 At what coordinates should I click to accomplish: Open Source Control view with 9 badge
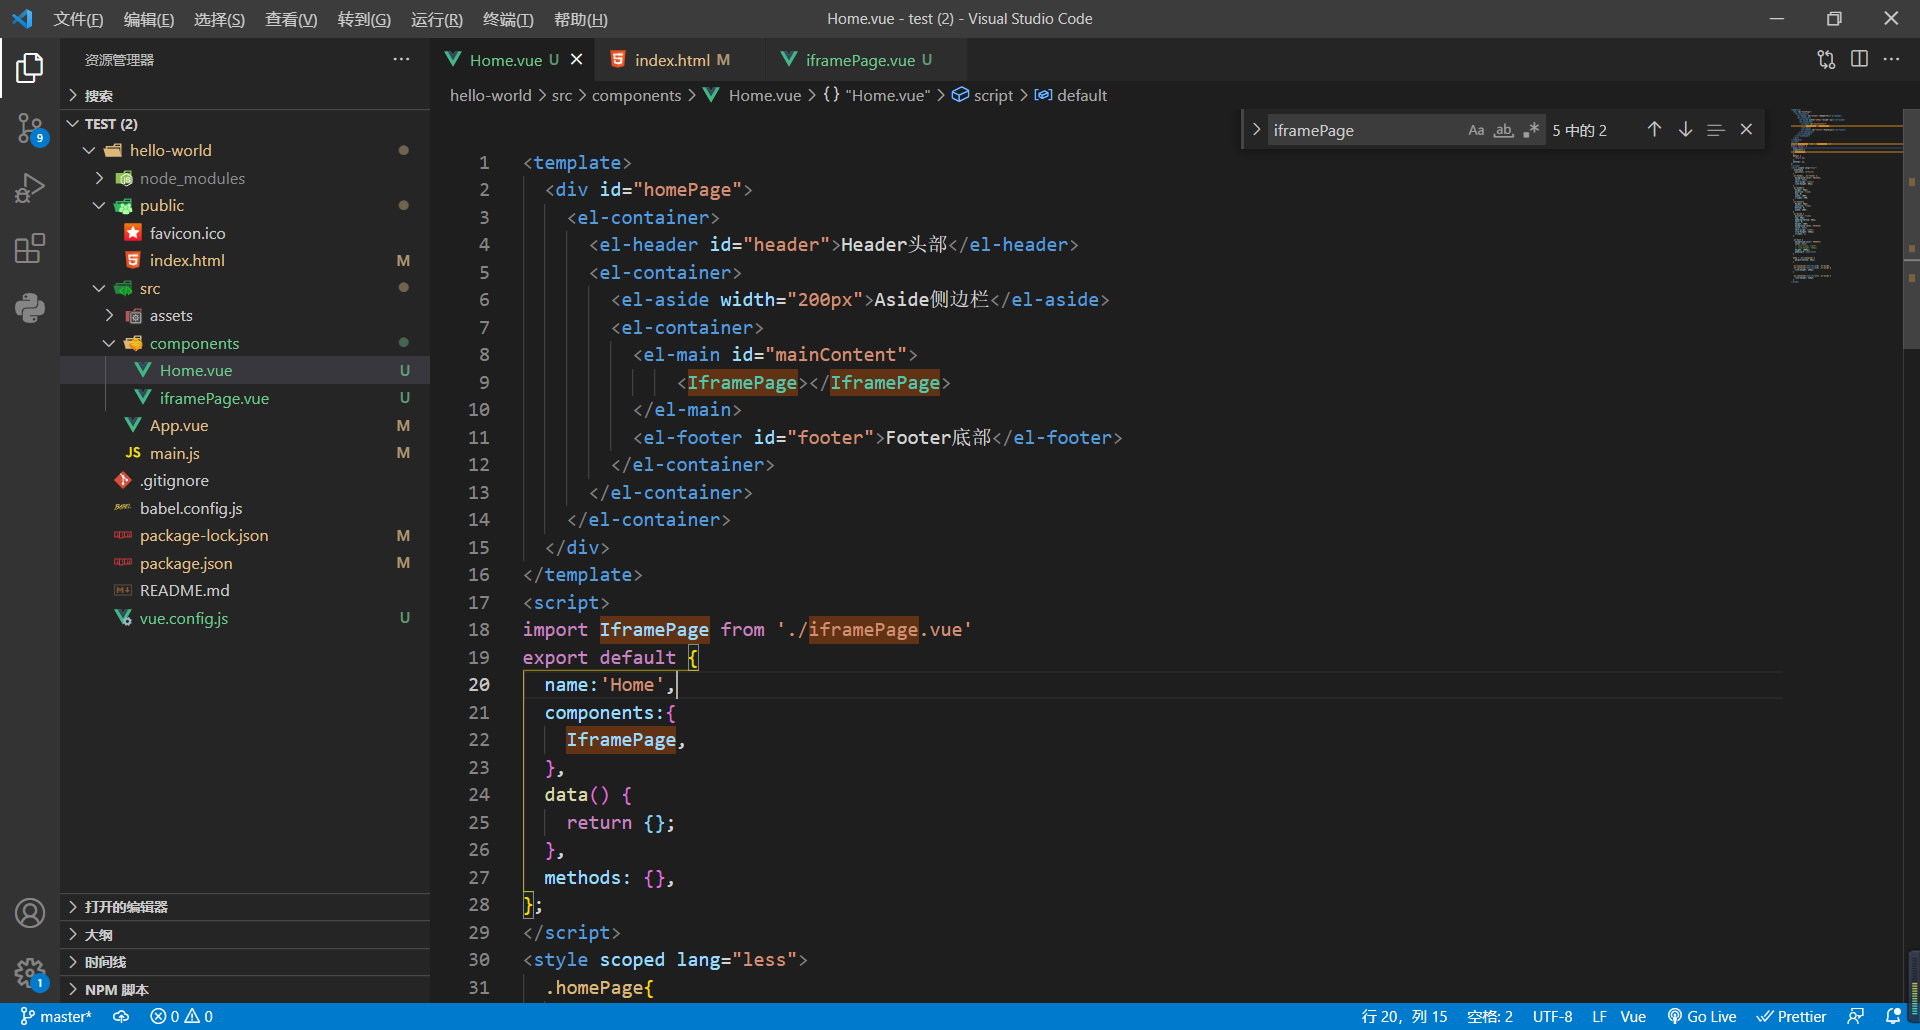[30, 128]
